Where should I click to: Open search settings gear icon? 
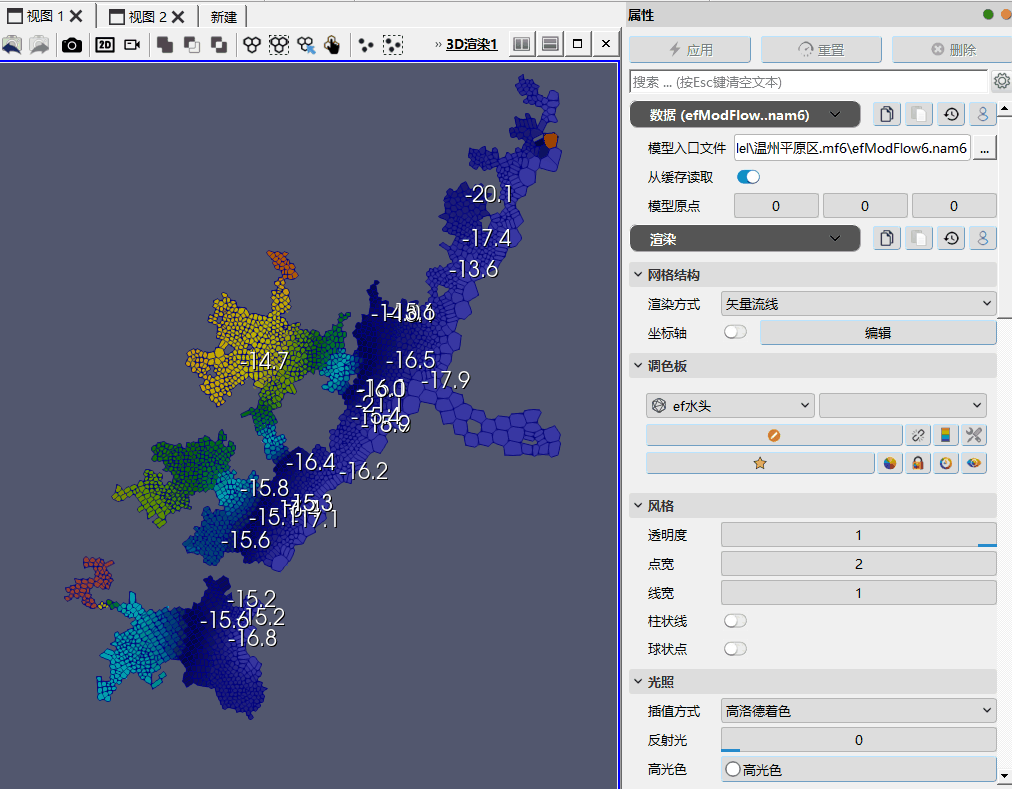[x=1002, y=81]
